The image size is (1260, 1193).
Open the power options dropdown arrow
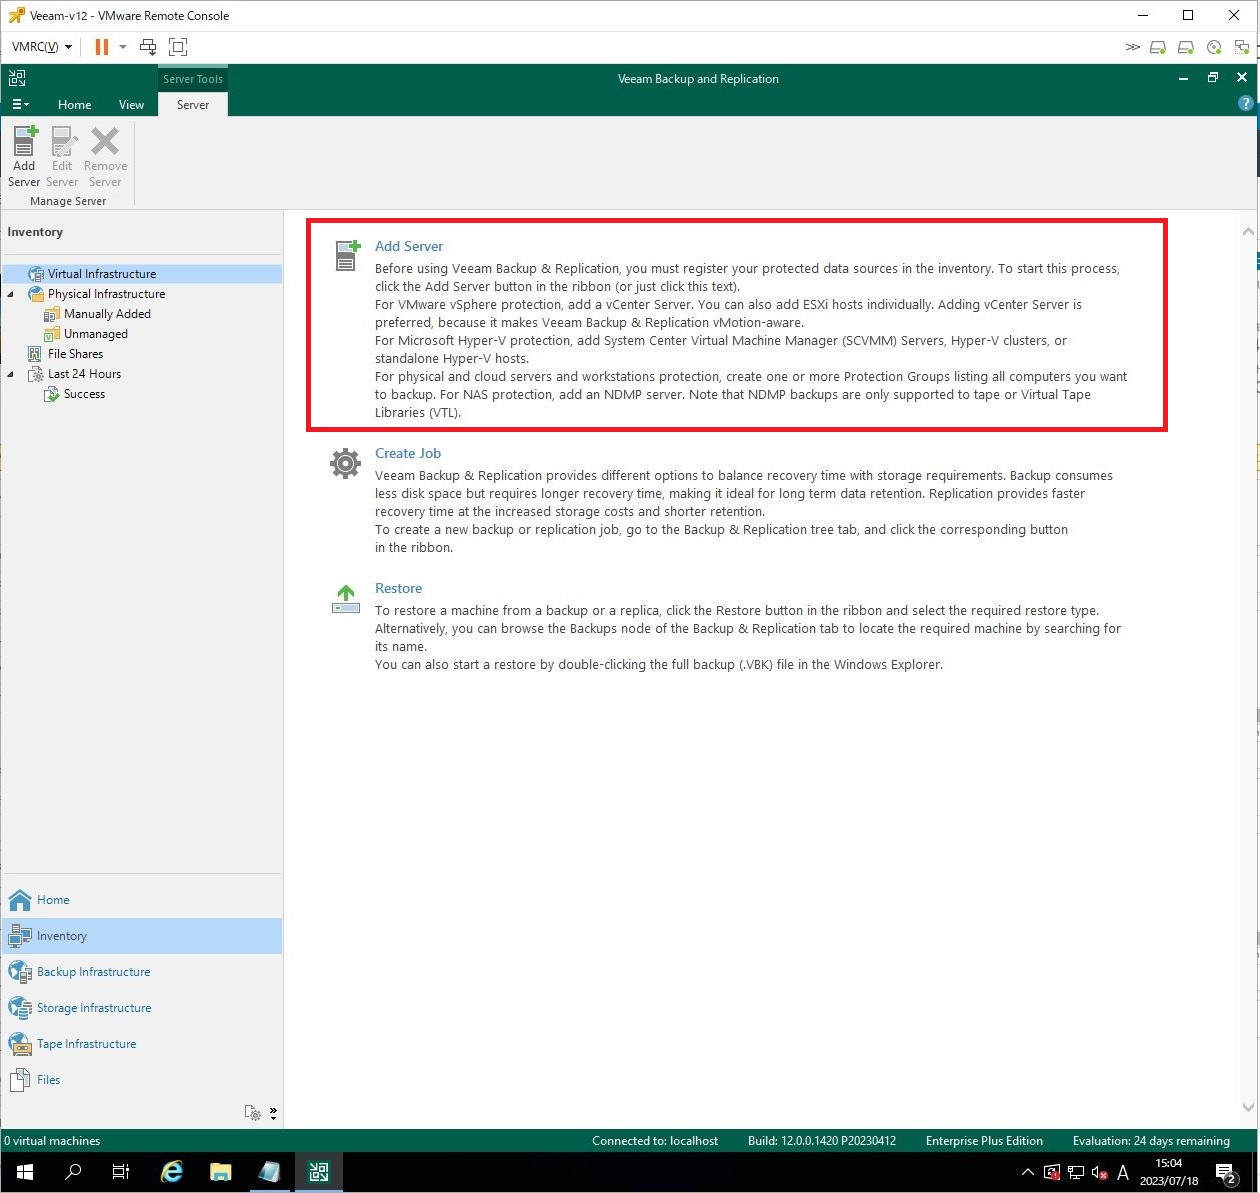pyautogui.click(x=123, y=47)
